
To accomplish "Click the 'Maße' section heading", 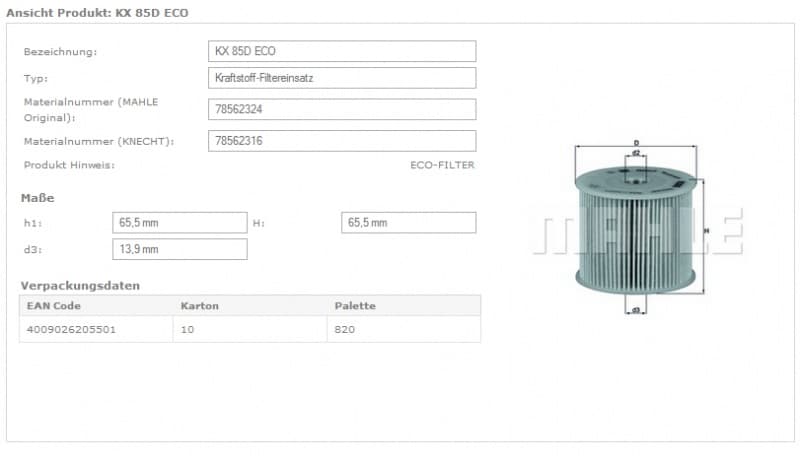I will [x=37, y=198].
